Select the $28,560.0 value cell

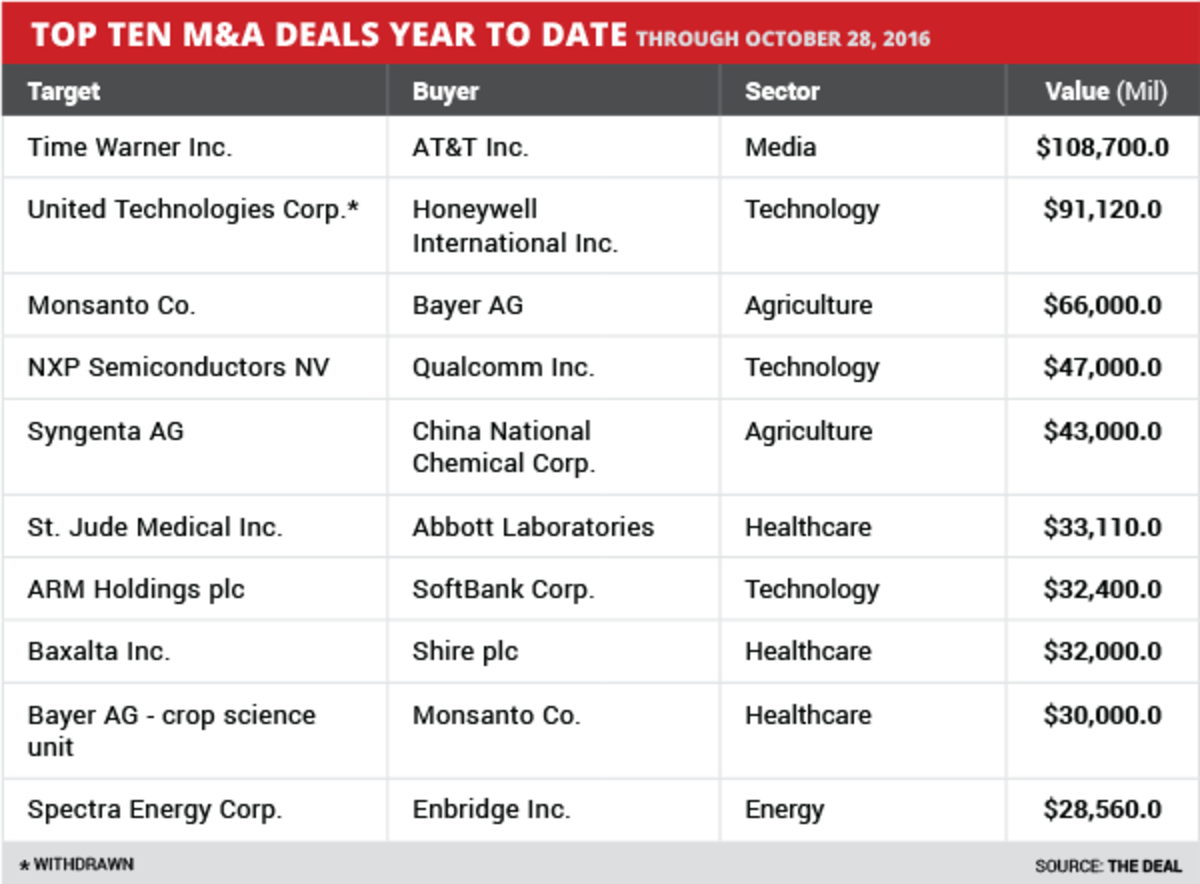(1102, 809)
